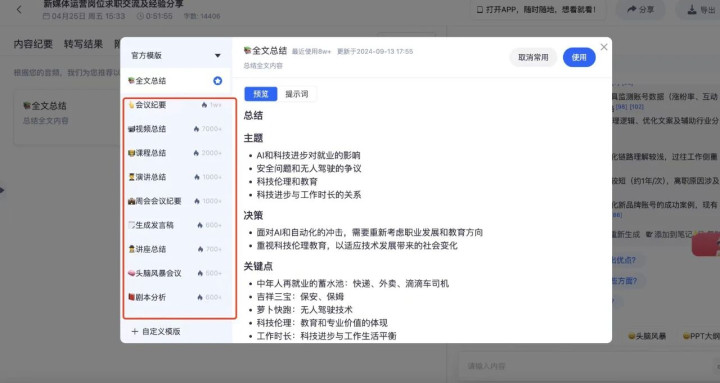Viewport: 720px width, 383px height.
Task: Select the 视频总结 template icon
Action: [131, 129]
